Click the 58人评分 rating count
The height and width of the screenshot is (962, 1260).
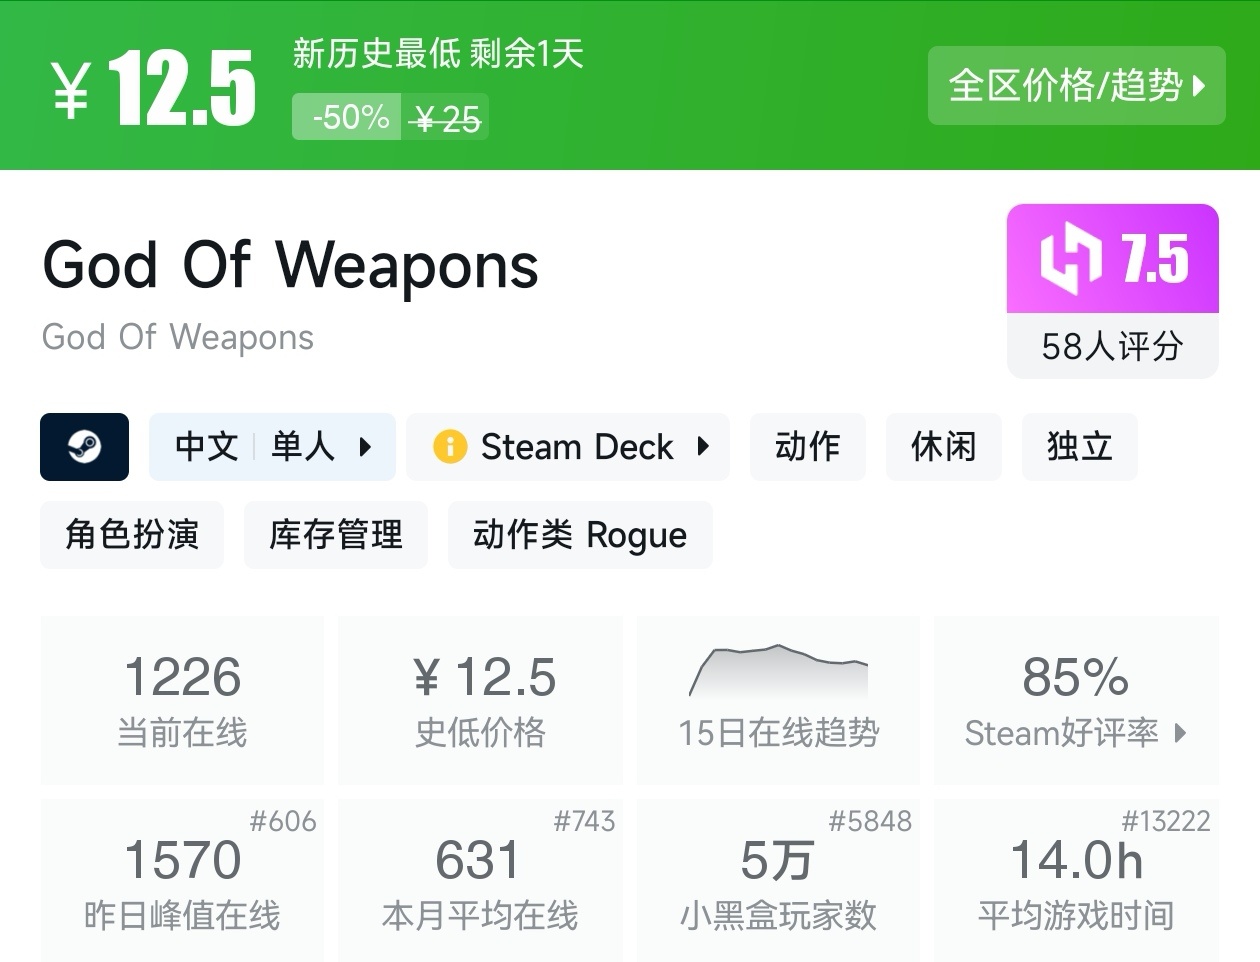(1112, 347)
